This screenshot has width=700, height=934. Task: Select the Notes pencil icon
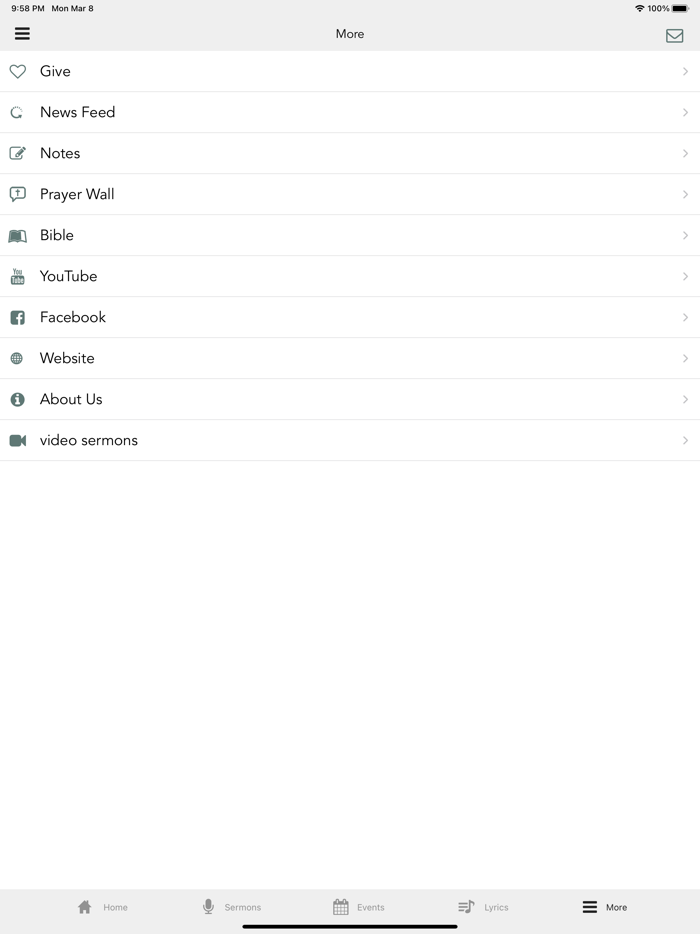17,153
